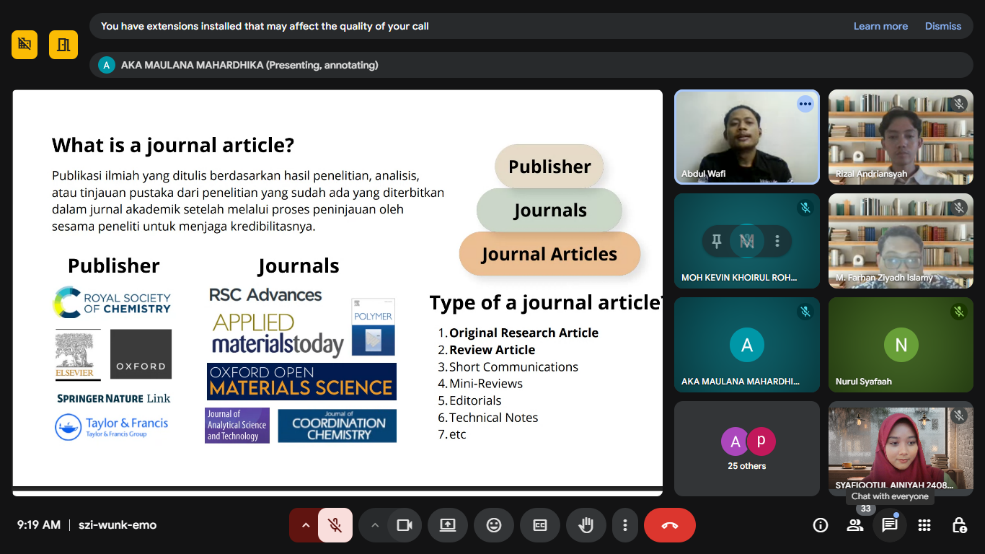Open options on Abdul Wafi's video tile
985x554 pixels.
click(805, 104)
